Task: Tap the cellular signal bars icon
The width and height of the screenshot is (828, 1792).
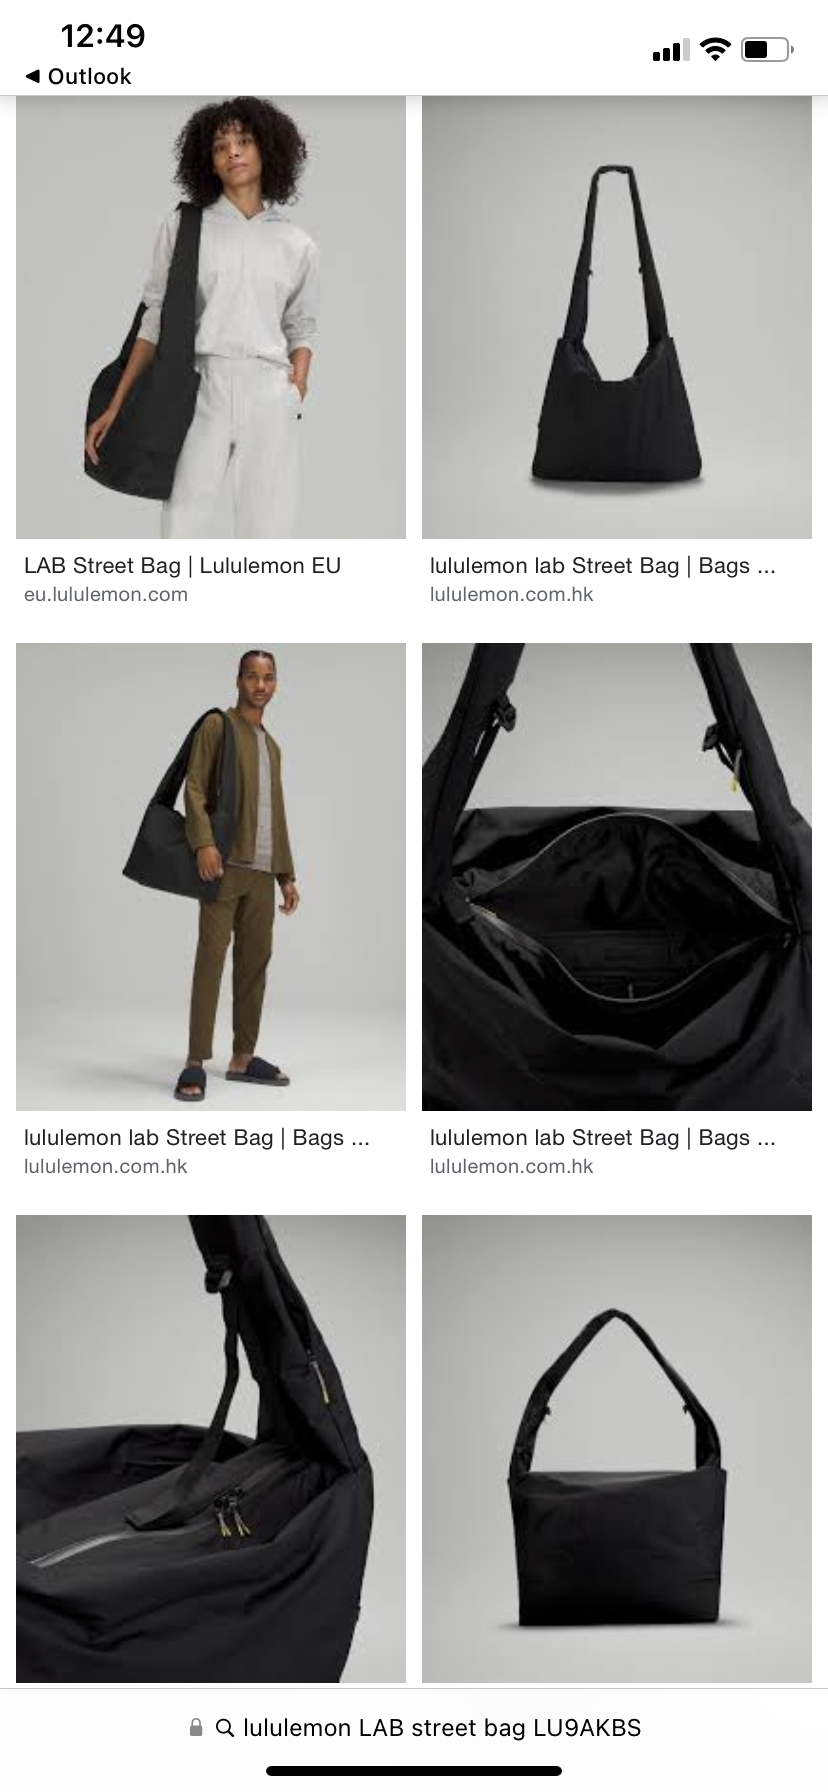Action: pyautogui.click(x=671, y=50)
